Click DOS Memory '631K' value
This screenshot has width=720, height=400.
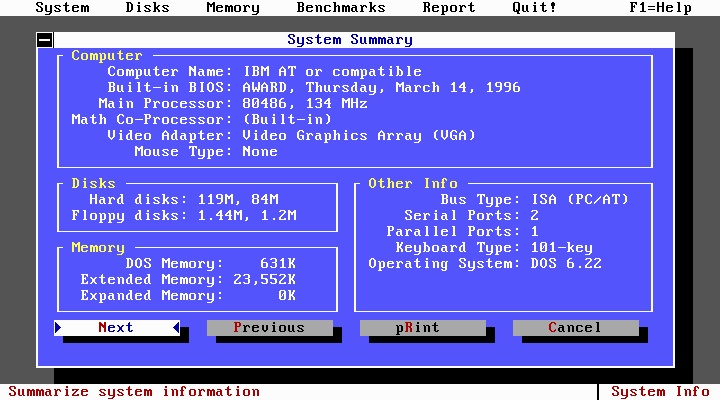click(x=278, y=264)
